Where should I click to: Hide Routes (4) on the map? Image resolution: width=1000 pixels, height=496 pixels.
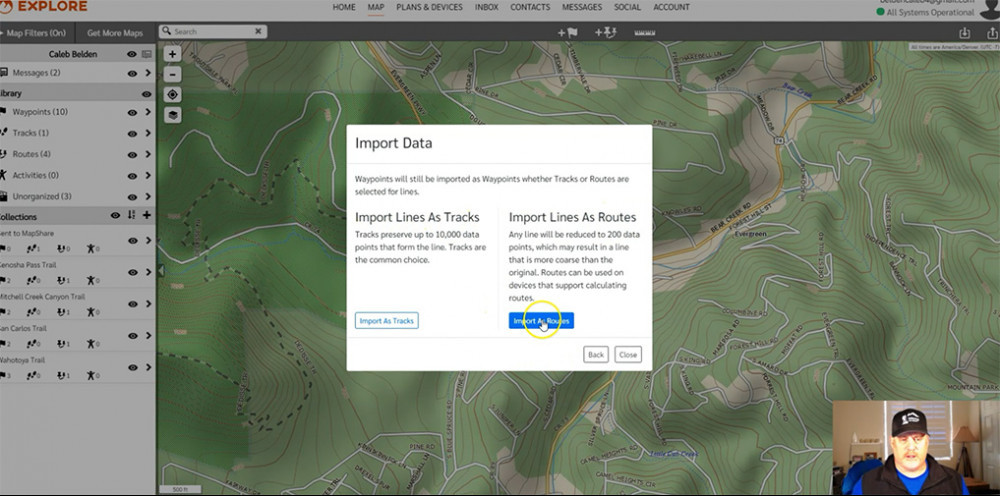[x=132, y=154]
